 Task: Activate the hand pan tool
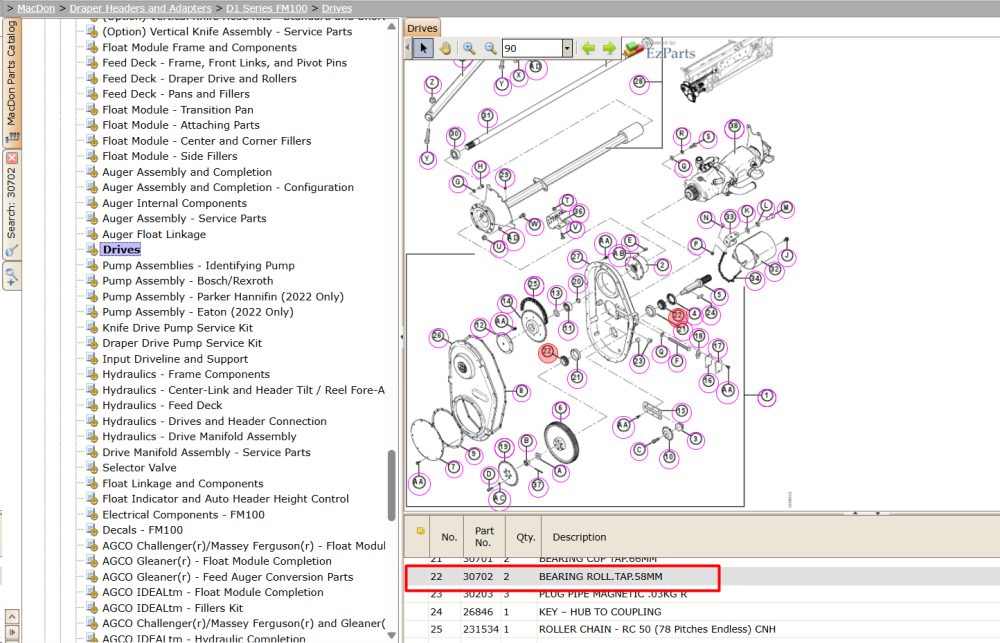[x=445, y=48]
